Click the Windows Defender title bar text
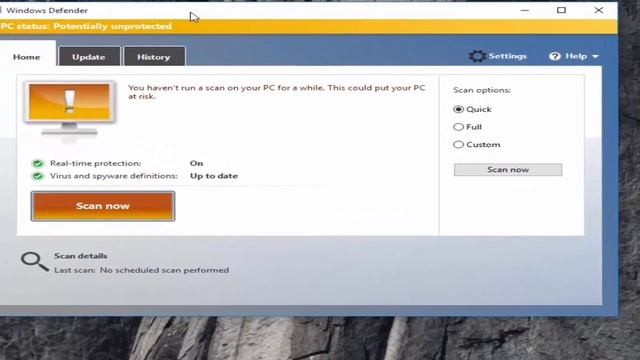Screen dimensions: 640x360 click(47, 11)
